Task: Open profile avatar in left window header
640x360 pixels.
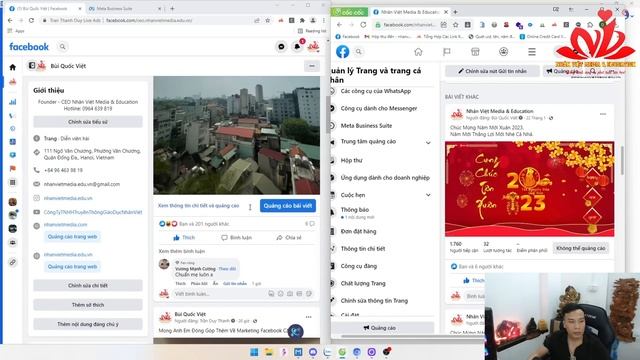Action: [x=313, y=47]
